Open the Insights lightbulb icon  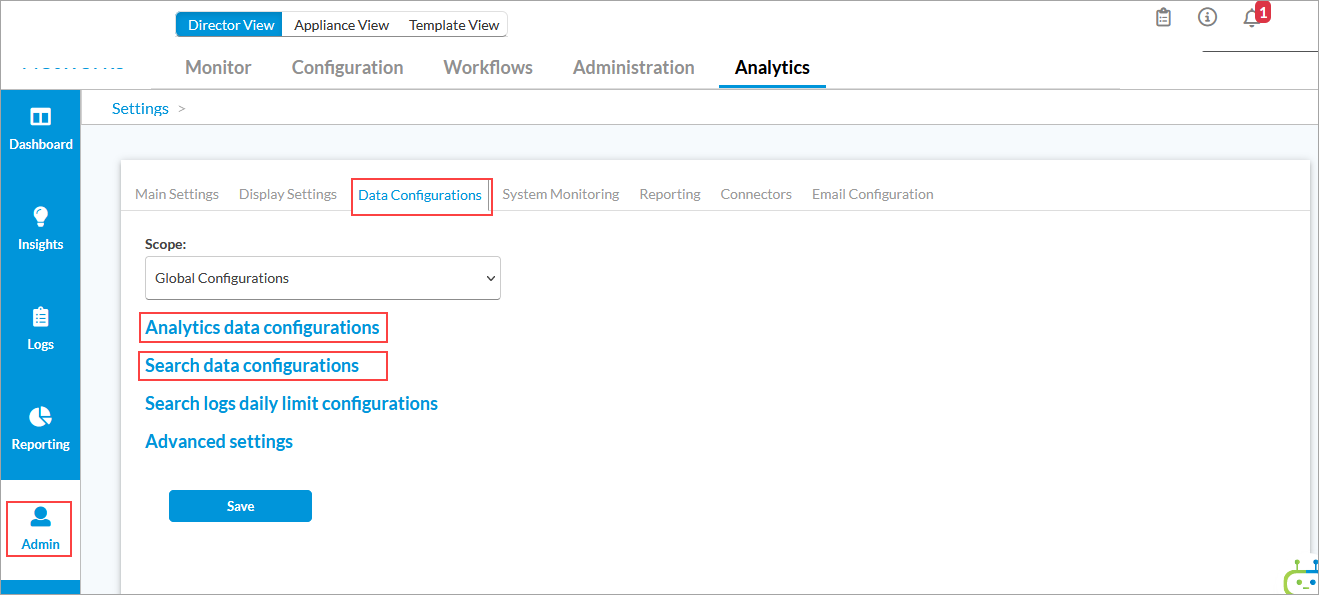(40, 217)
